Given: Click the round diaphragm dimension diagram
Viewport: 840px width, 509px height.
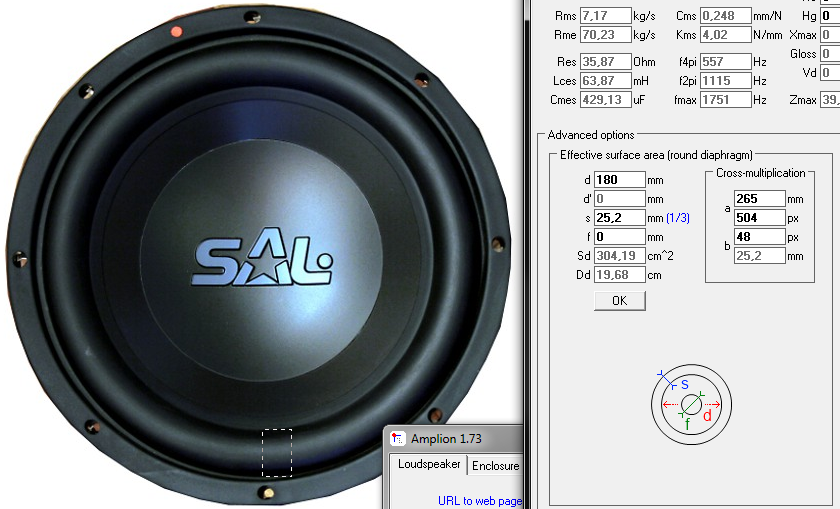Looking at the screenshot, I should [x=691, y=404].
